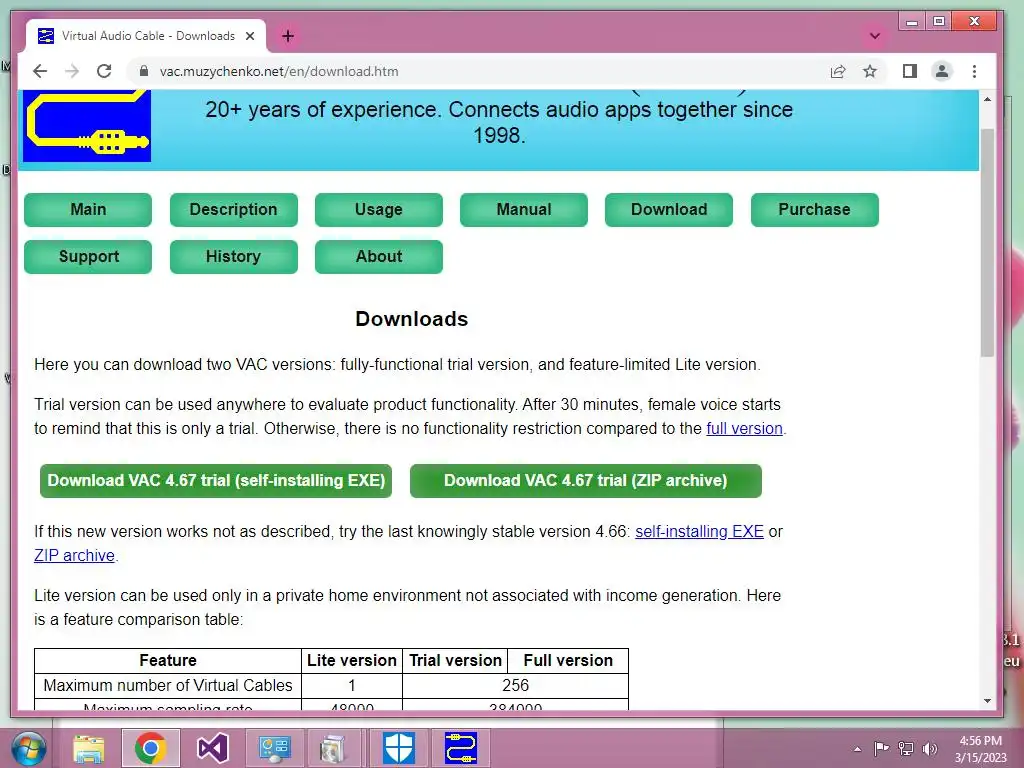1024x768 pixels.
Task: Open the tab search dropdown arrow
Action: click(875, 36)
